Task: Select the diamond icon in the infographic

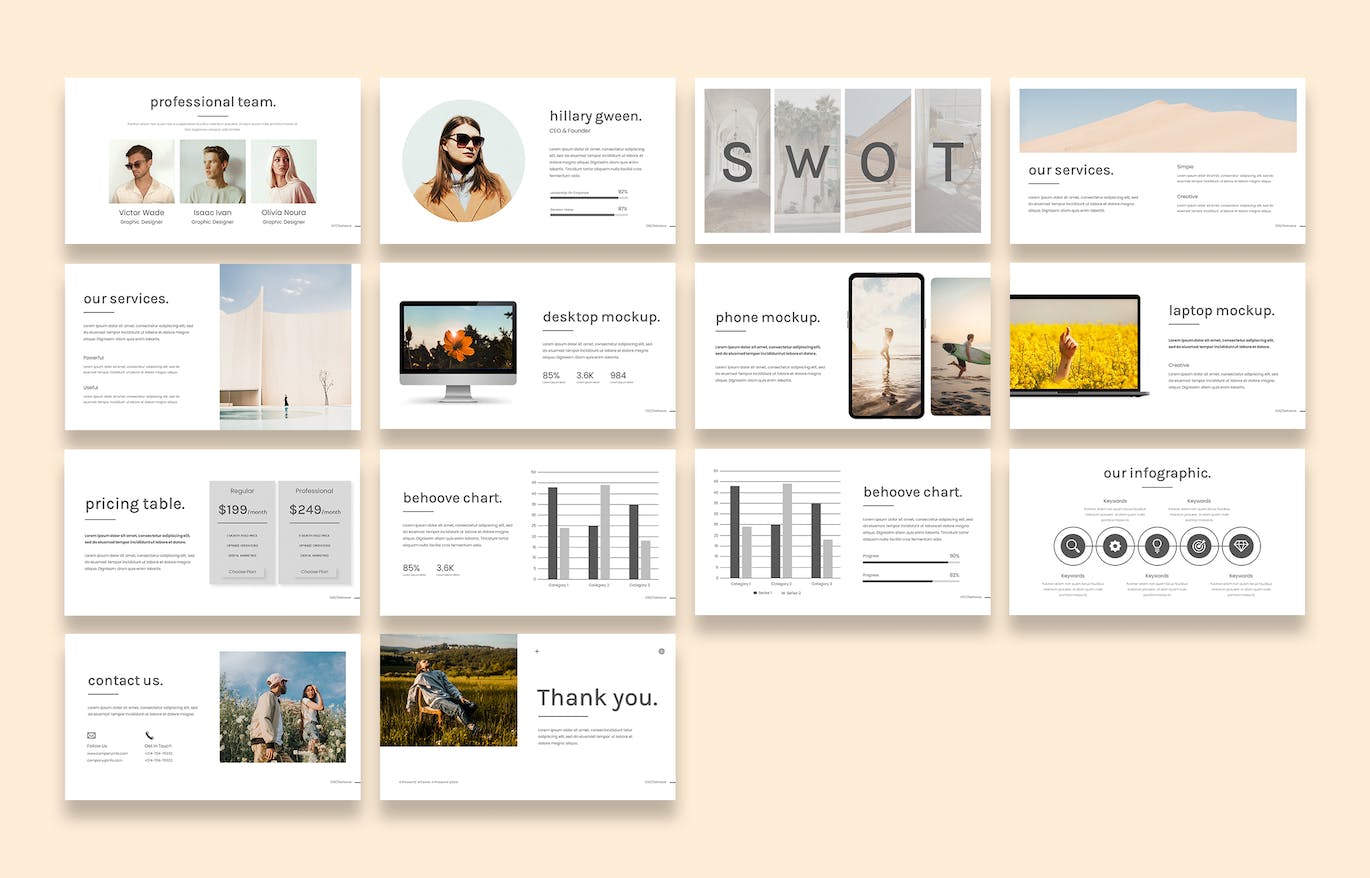Action: (1241, 546)
